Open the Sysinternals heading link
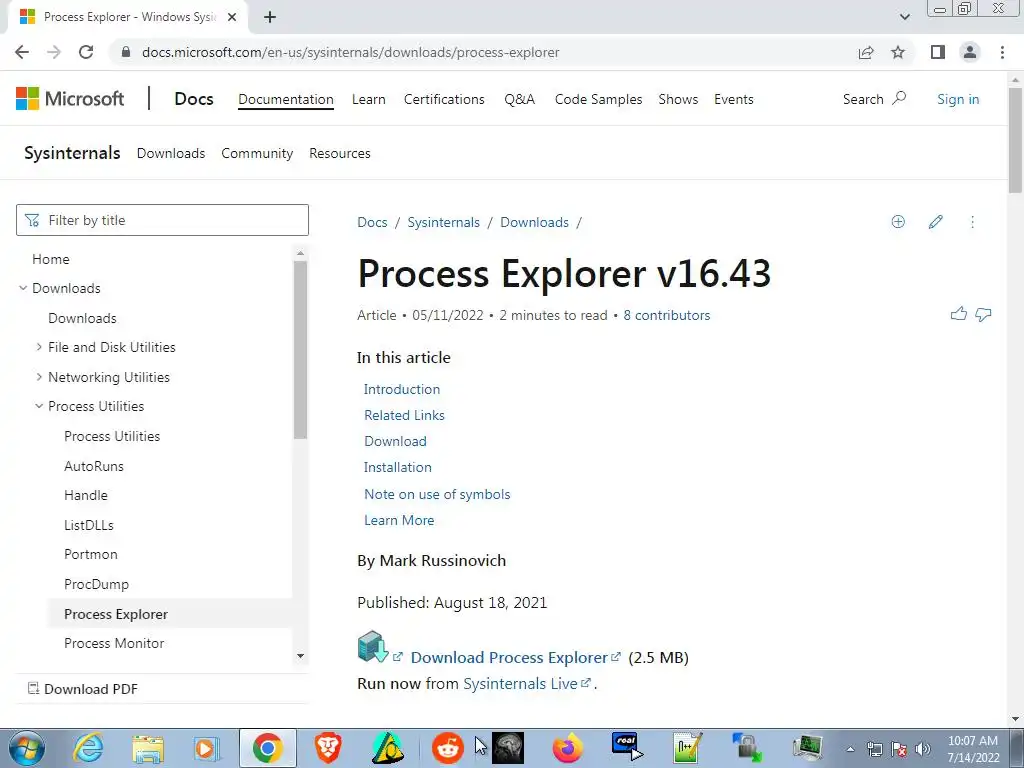 [72, 153]
